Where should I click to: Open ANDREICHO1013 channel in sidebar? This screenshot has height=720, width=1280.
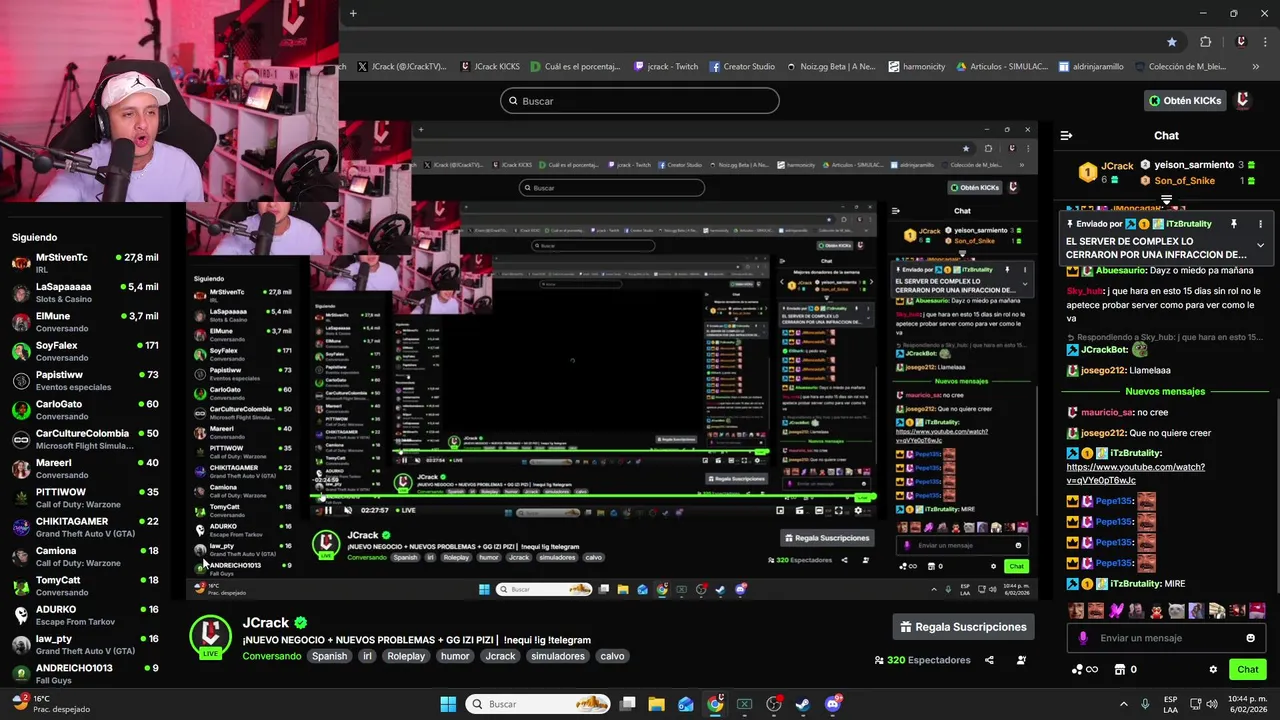coord(85,673)
